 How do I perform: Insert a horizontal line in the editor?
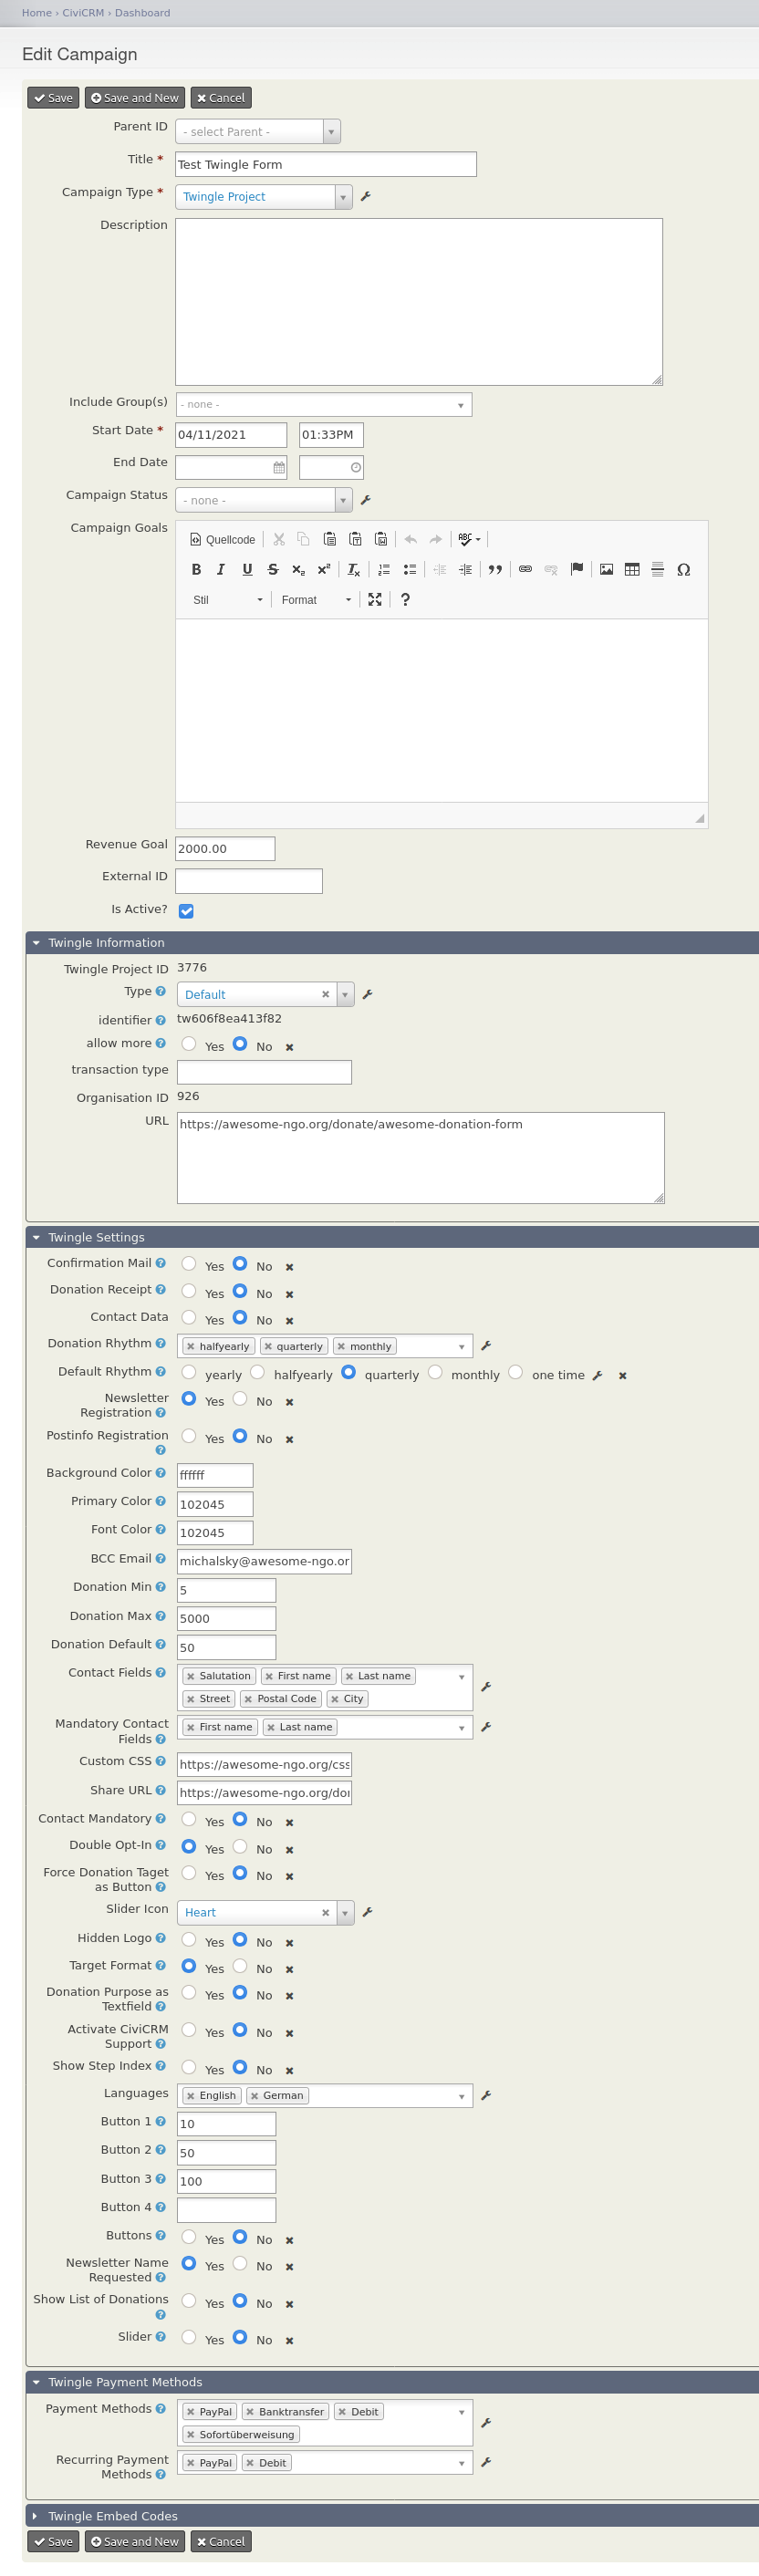657,569
